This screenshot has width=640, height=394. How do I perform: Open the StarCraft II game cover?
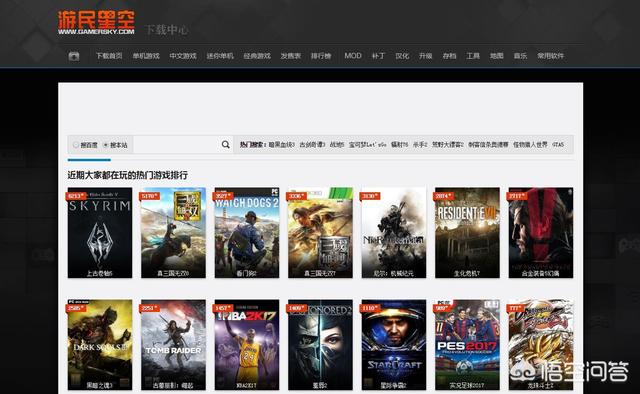(394, 345)
